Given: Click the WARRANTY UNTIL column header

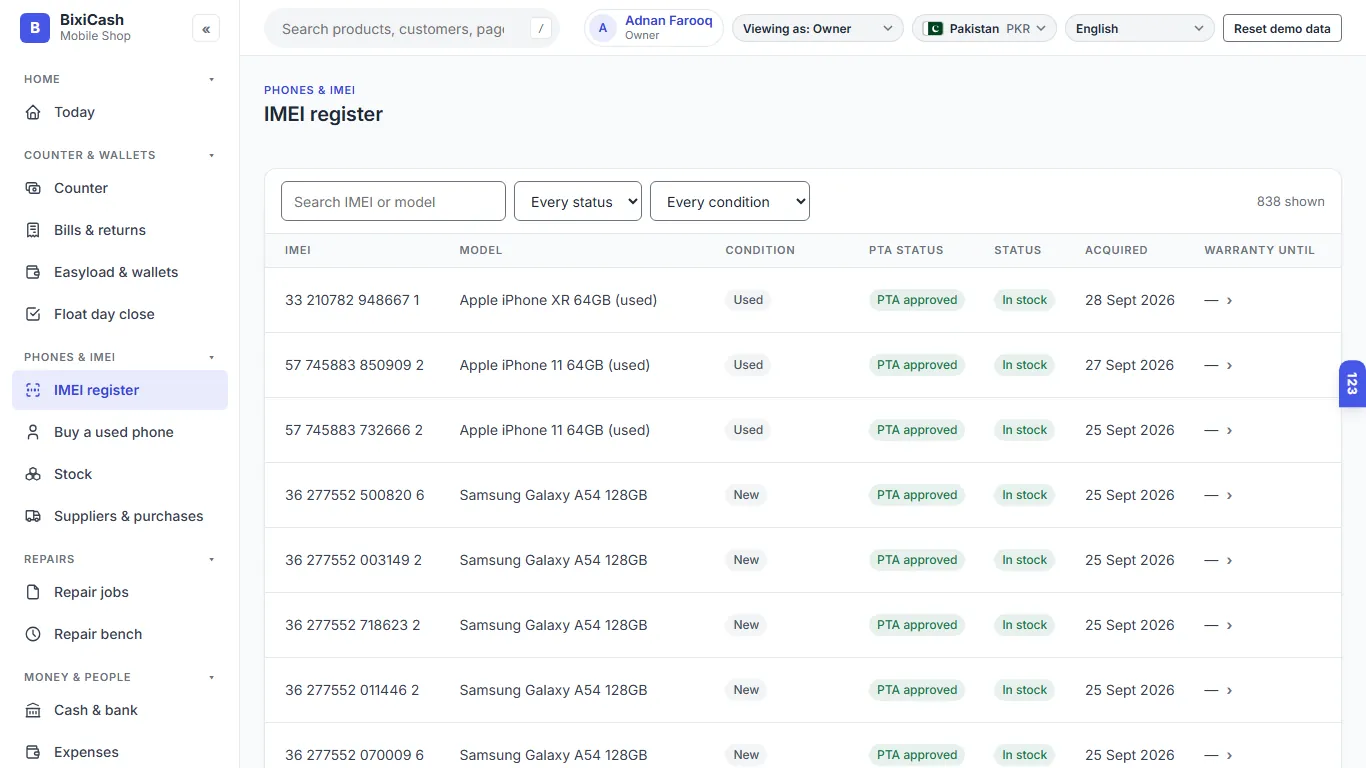Looking at the screenshot, I should click(1259, 250).
